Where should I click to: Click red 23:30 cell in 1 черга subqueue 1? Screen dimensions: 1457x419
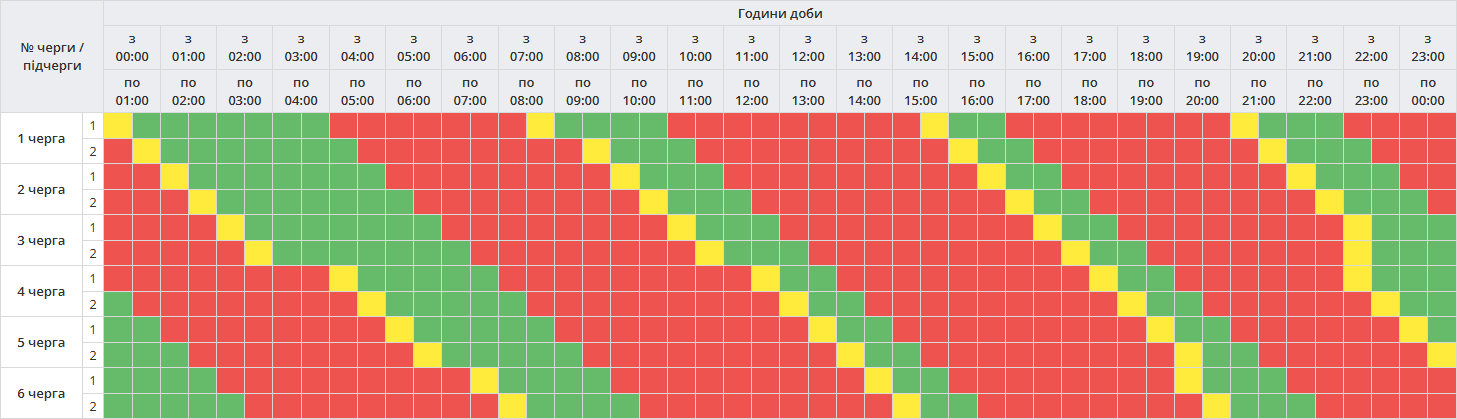pyautogui.click(x=1442, y=125)
